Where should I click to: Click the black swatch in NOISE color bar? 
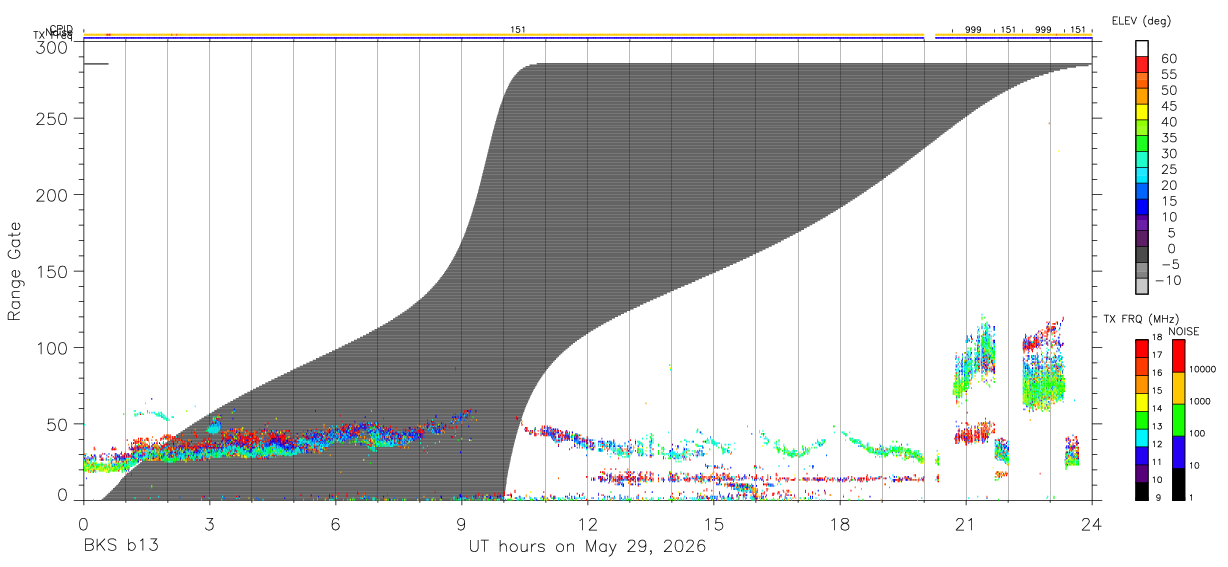tap(1178, 484)
